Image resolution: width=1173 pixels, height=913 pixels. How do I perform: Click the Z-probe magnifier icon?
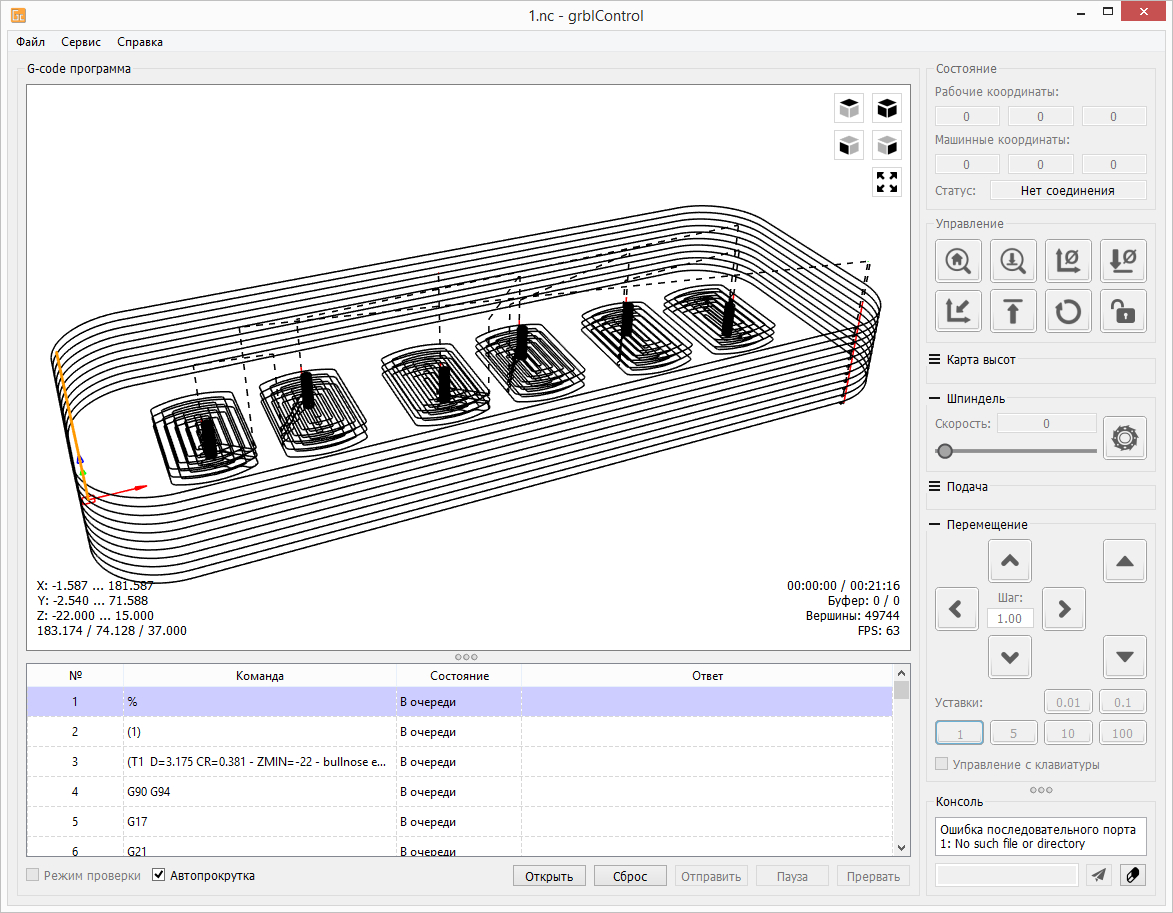tap(1013, 261)
